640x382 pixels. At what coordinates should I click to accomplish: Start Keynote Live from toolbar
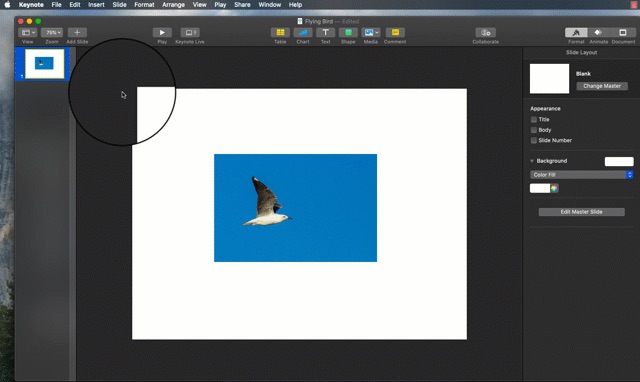pos(190,33)
